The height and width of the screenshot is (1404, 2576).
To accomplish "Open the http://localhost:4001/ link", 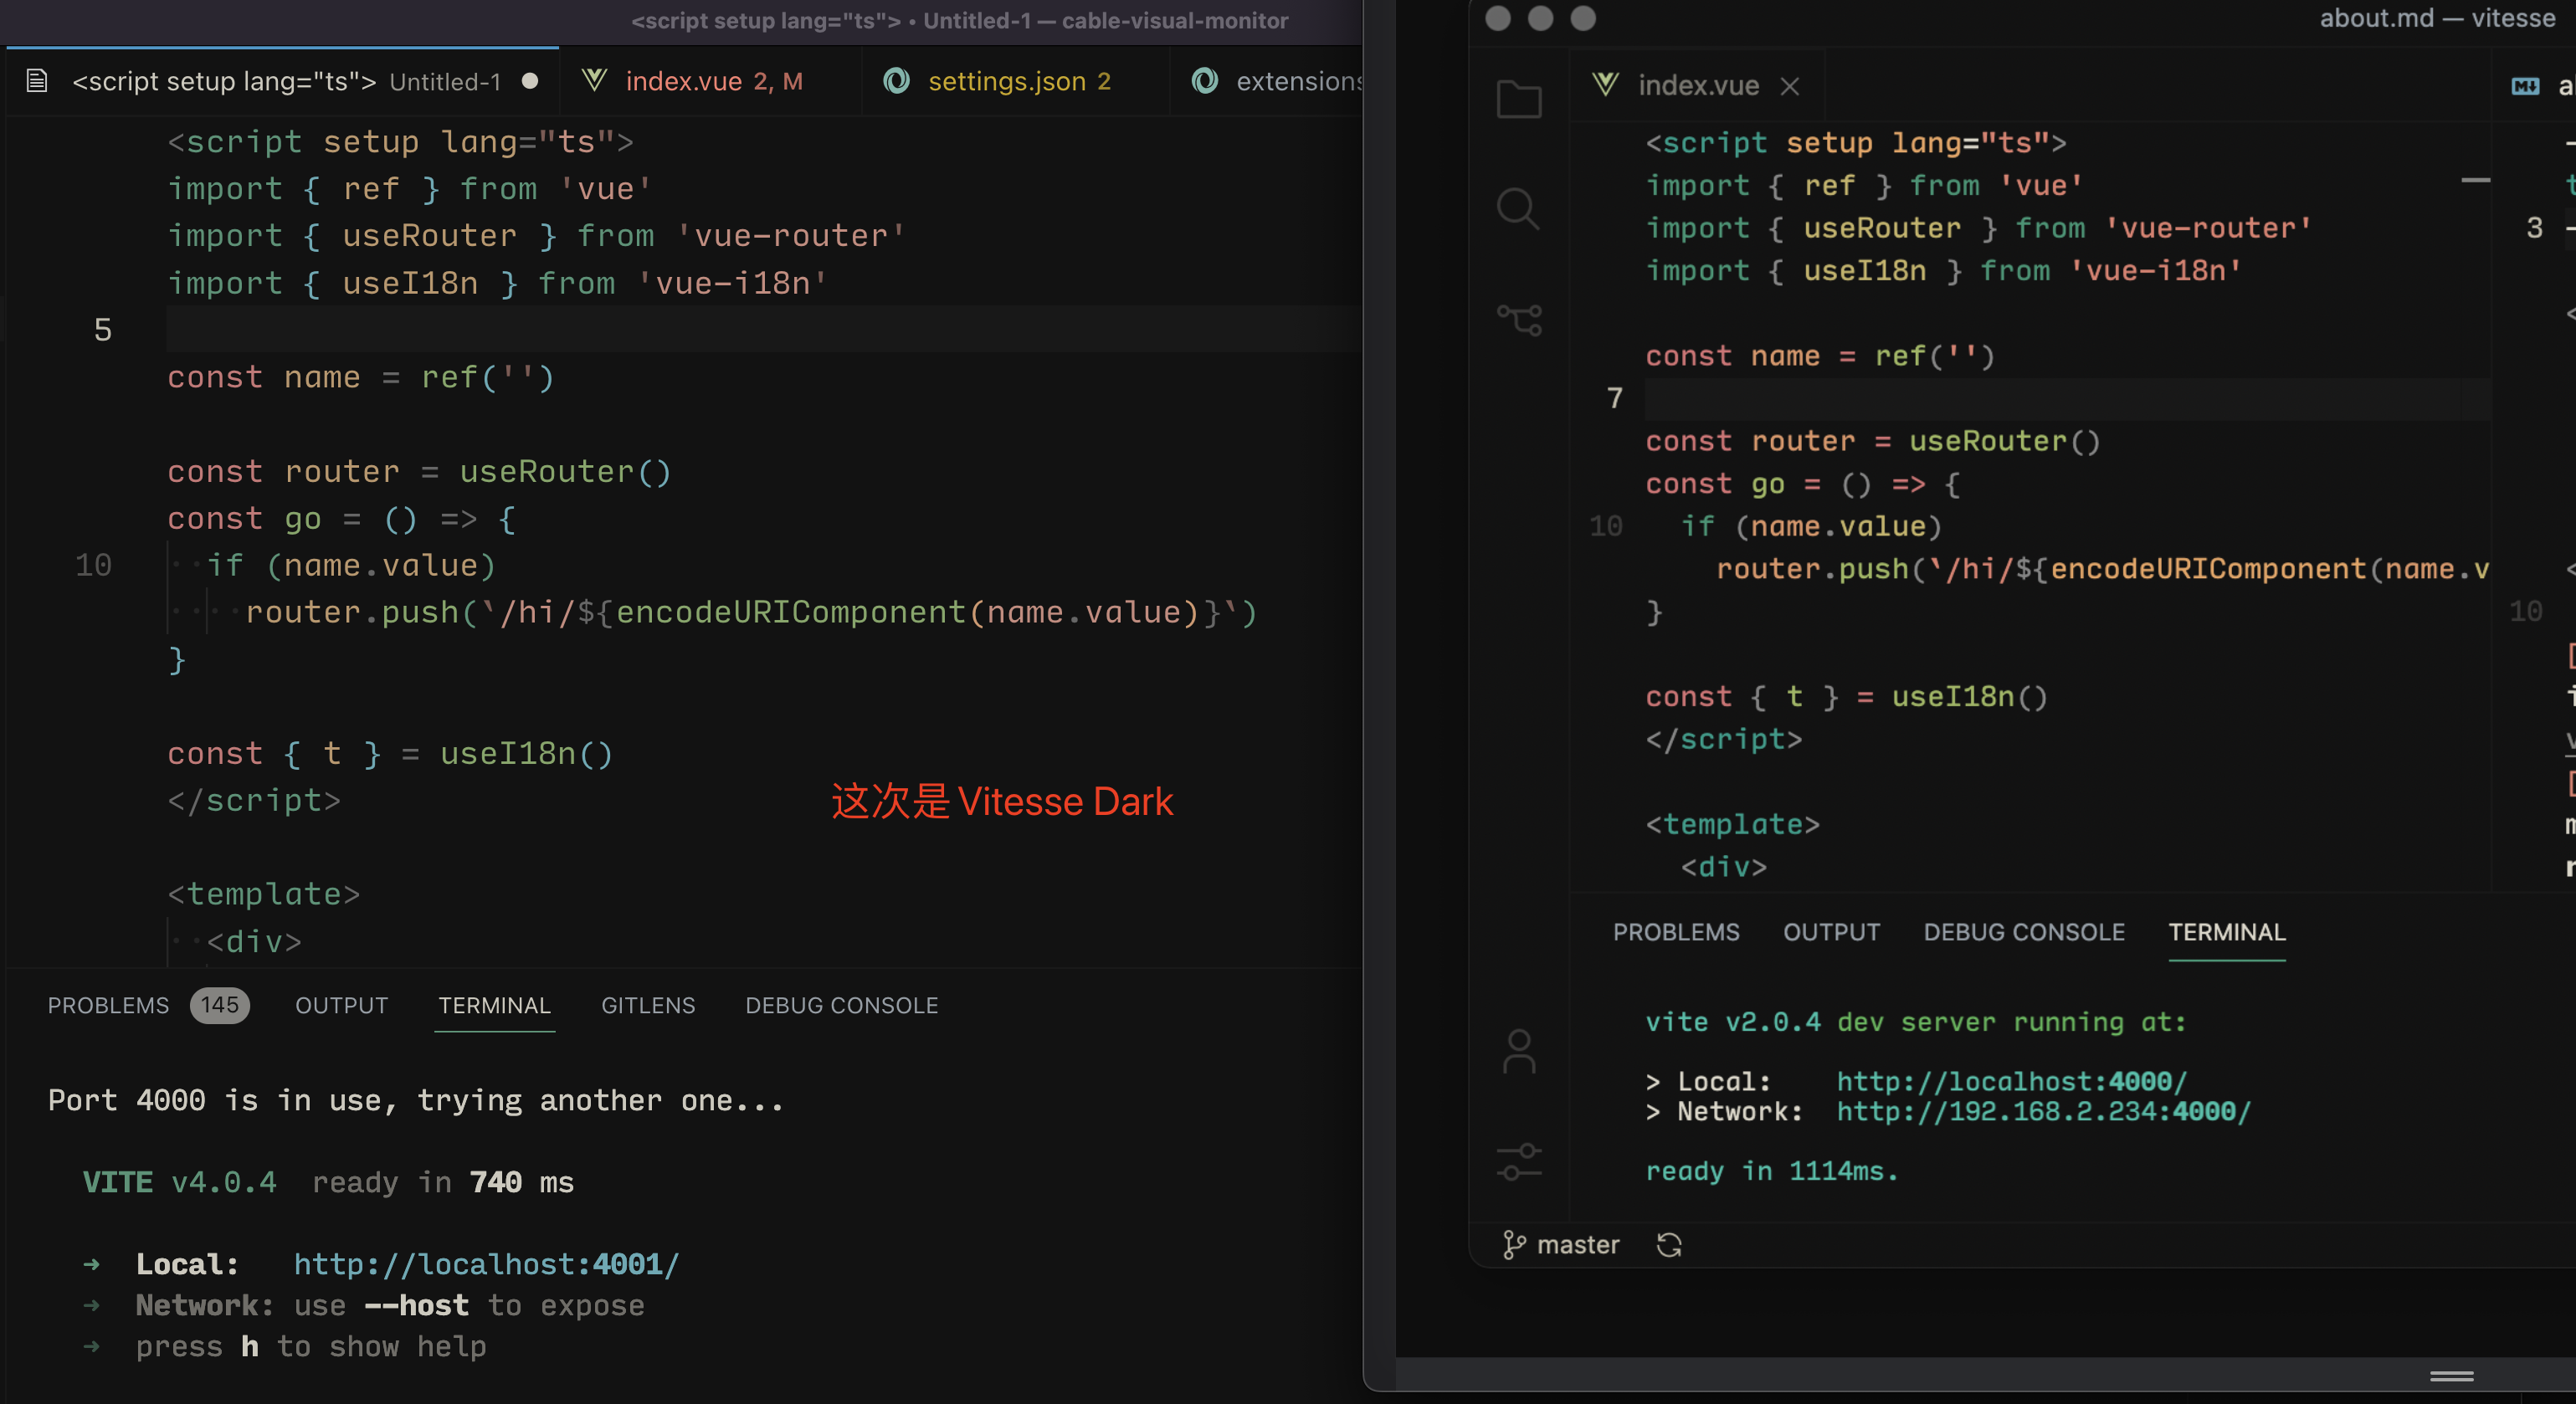I will [x=486, y=1264].
